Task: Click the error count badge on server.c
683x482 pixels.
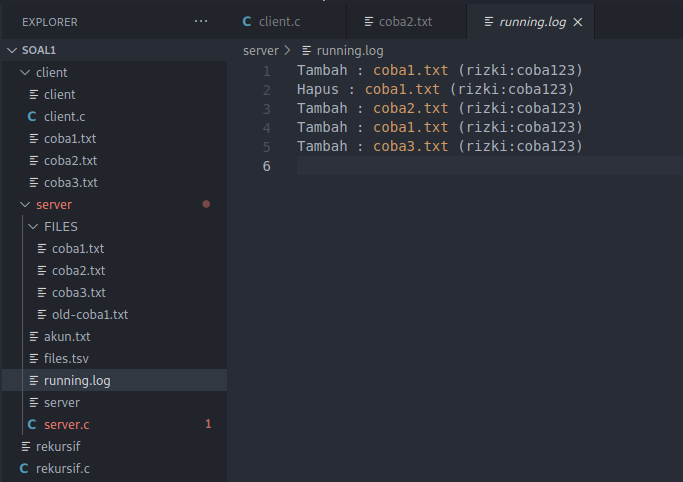Action: click(x=208, y=424)
